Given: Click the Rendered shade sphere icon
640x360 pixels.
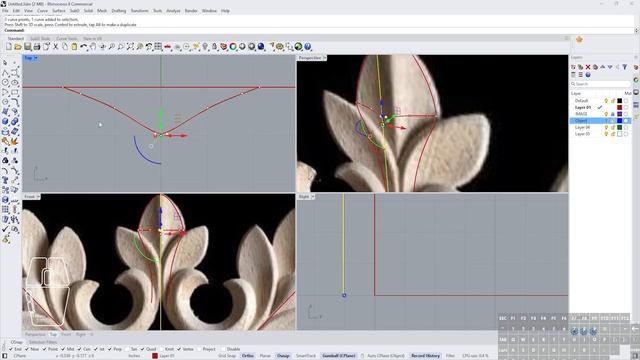Looking at the screenshot, I should click(261, 47).
